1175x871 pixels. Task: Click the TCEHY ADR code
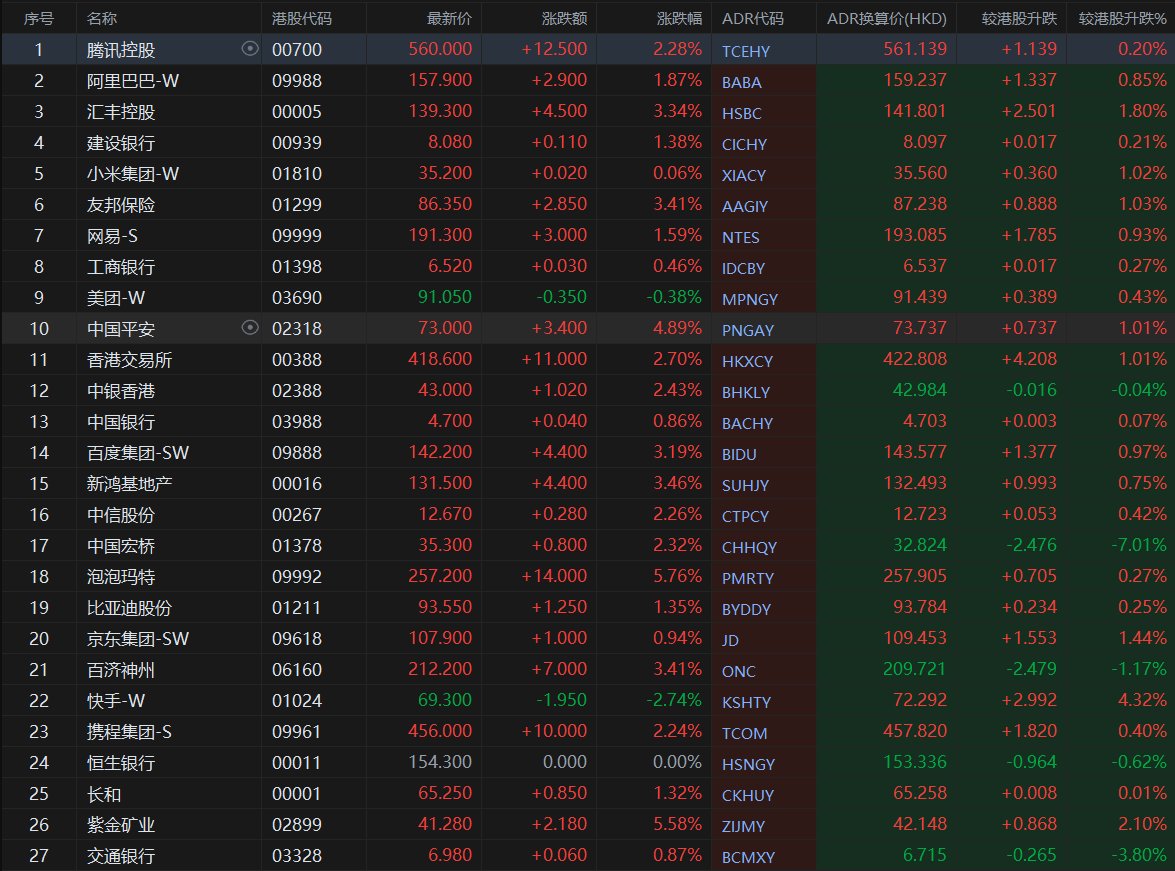746,51
